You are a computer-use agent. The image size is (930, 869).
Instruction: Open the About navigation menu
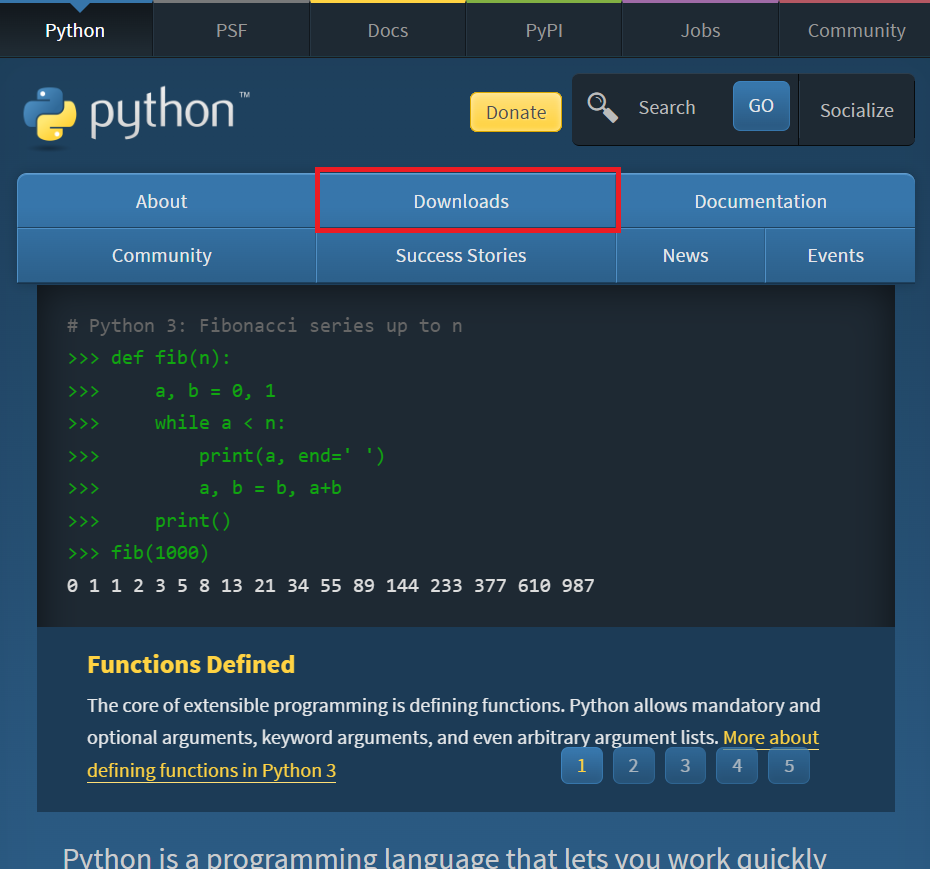click(x=167, y=201)
